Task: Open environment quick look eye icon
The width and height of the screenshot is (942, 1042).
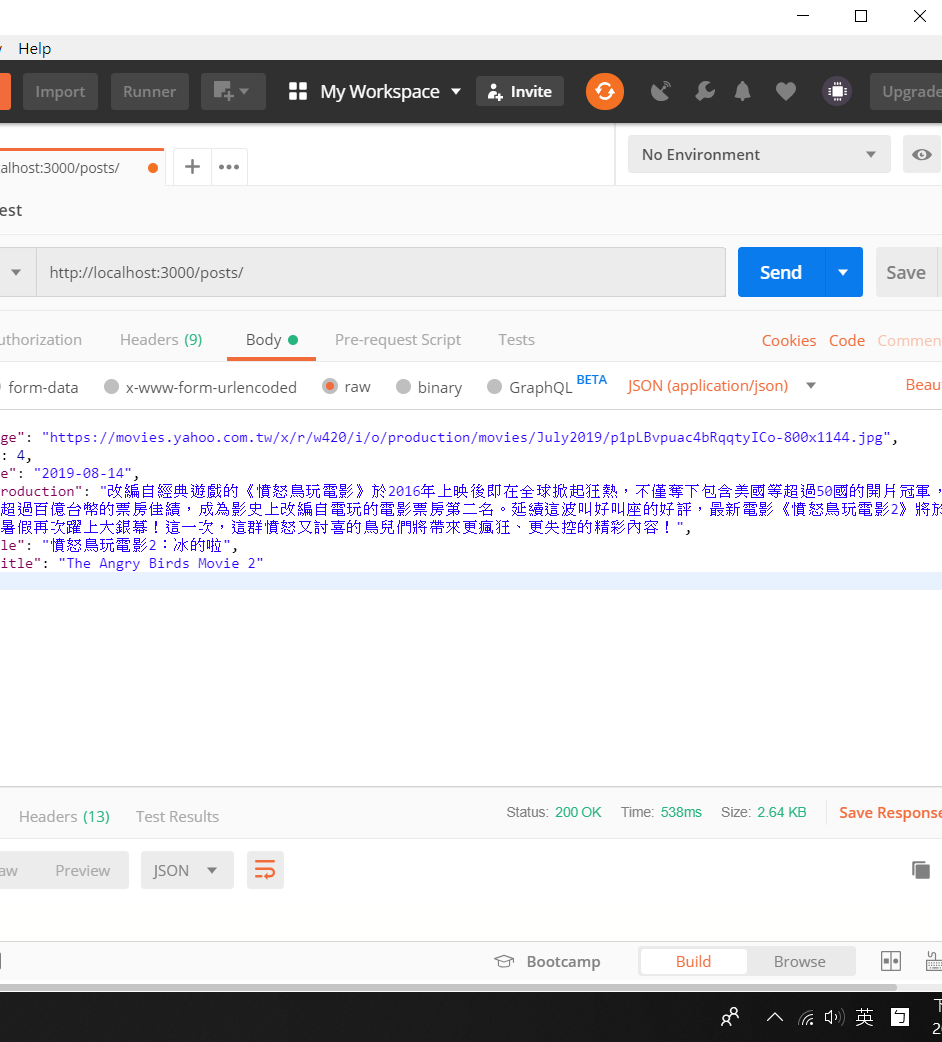Action: (921, 155)
